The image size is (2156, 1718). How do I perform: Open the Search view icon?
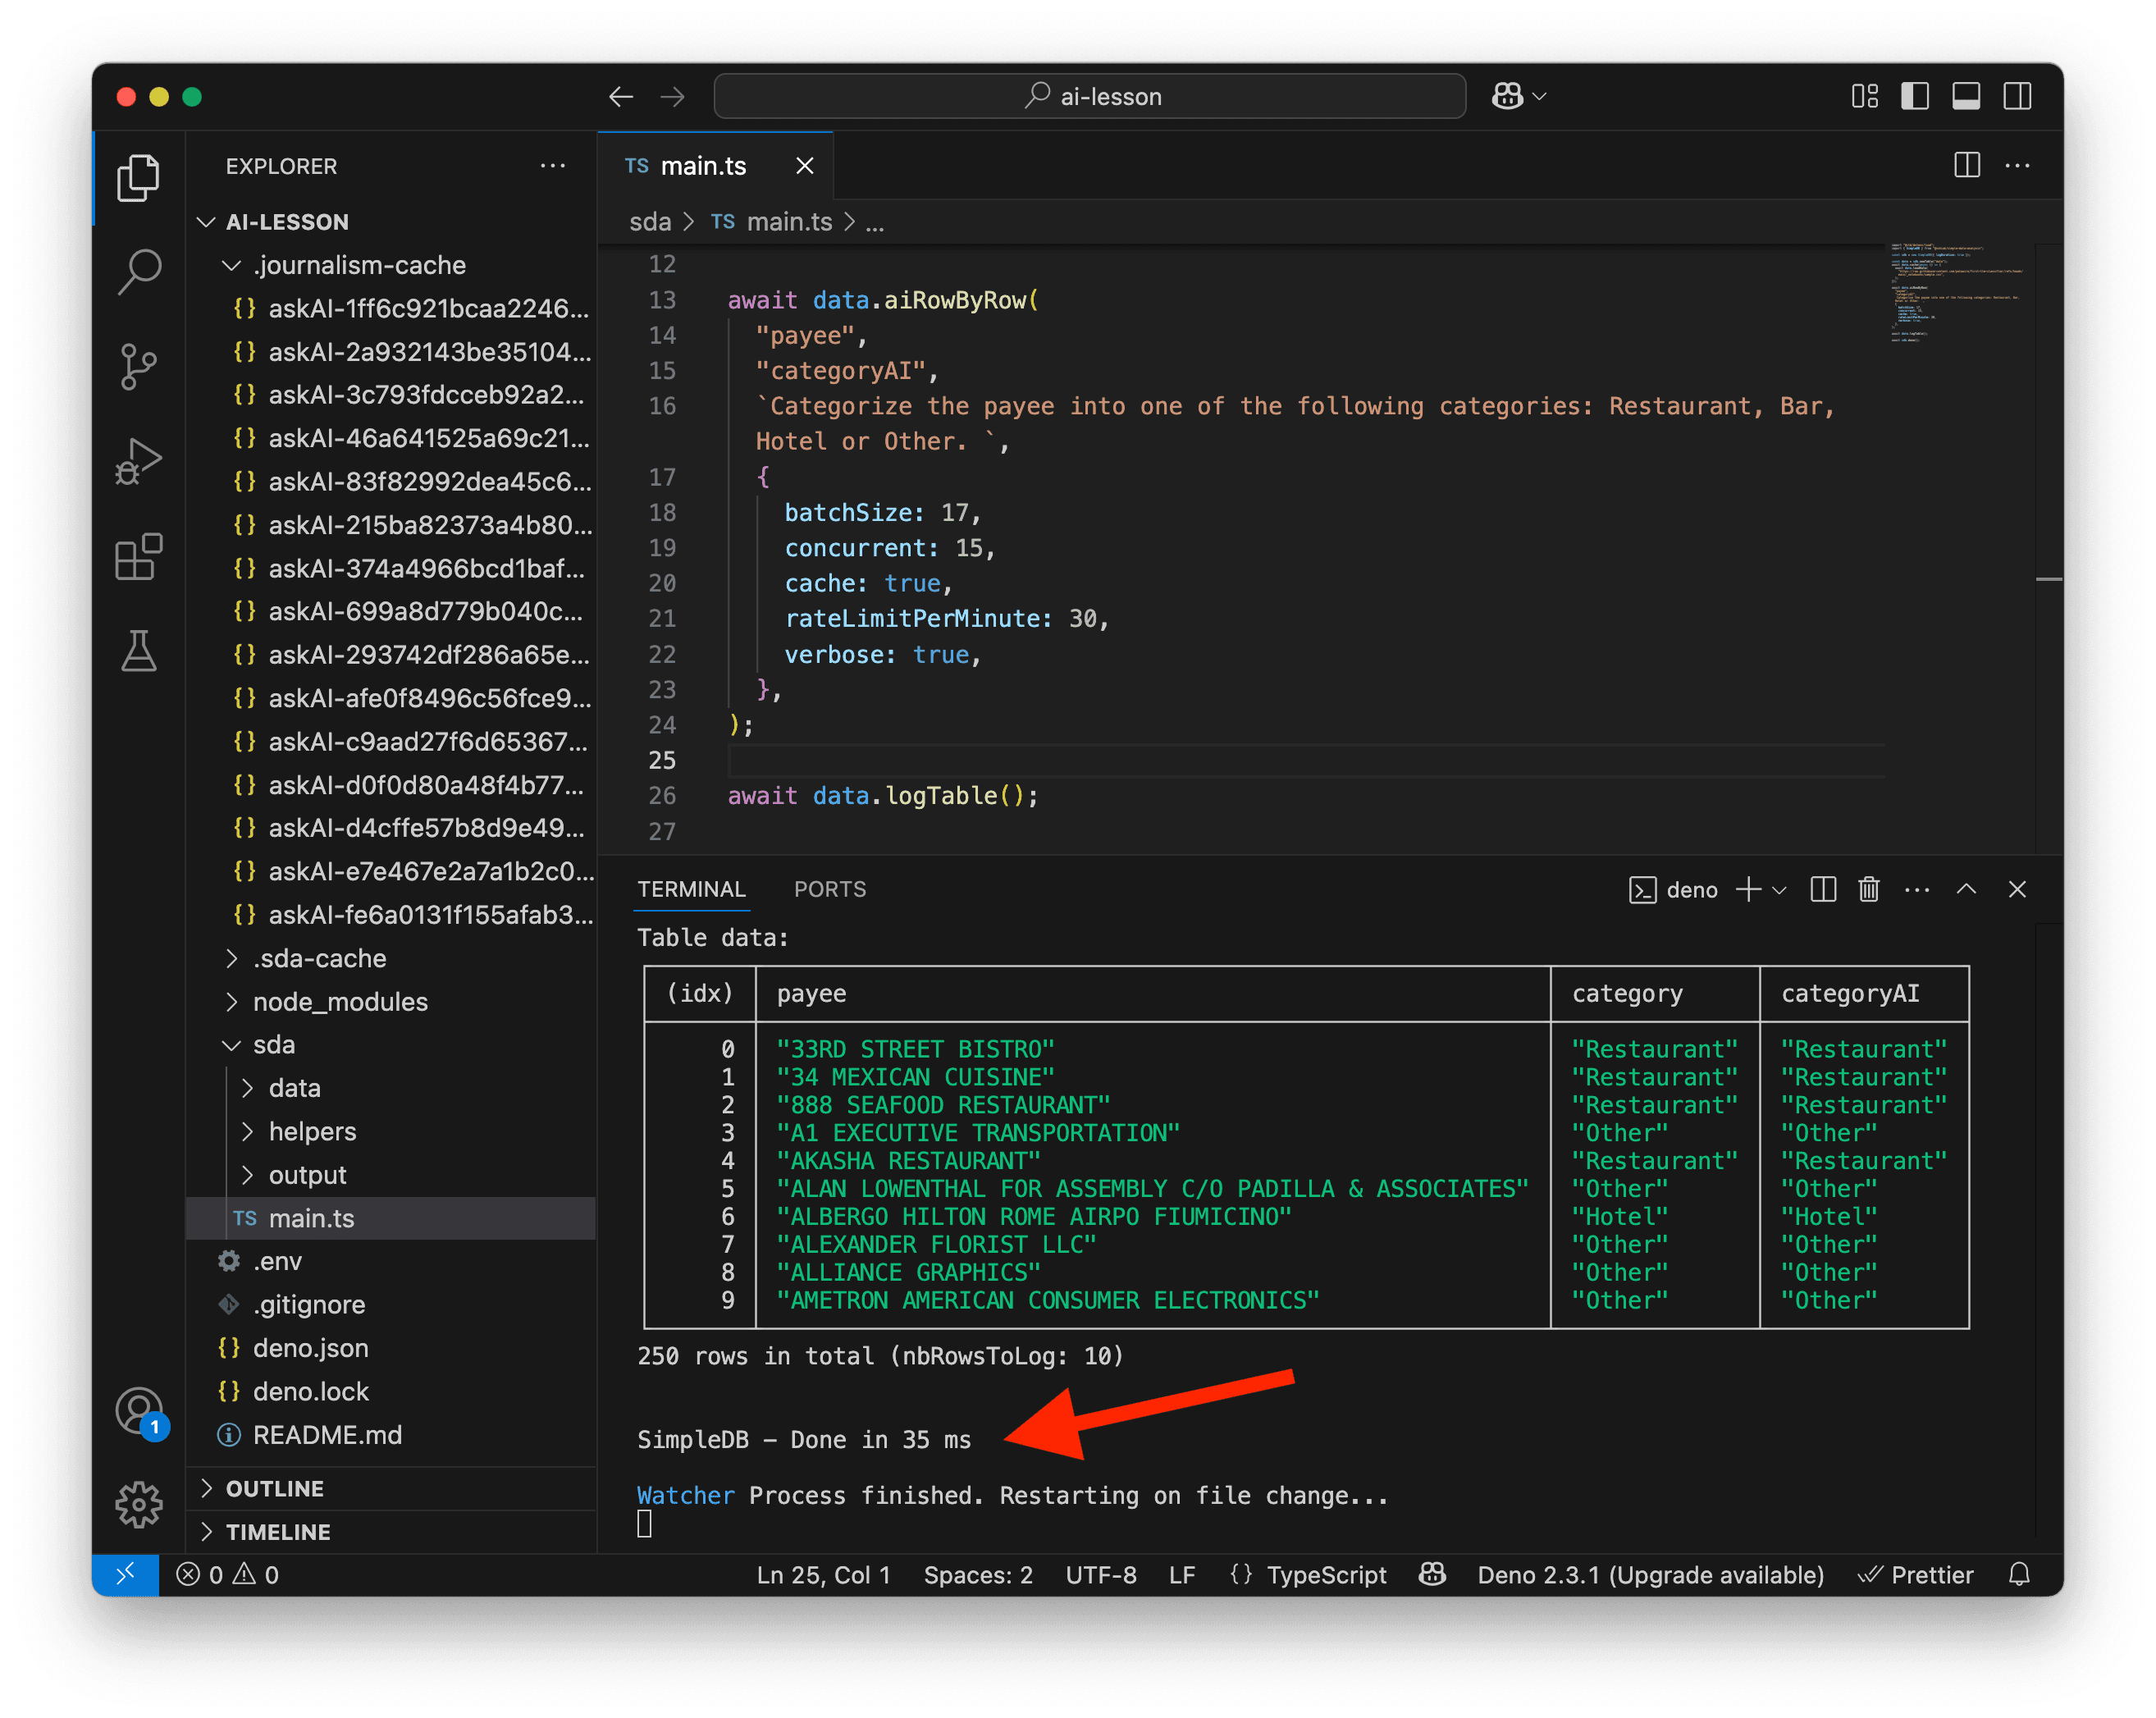pyautogui.click(x=138, y=271)
